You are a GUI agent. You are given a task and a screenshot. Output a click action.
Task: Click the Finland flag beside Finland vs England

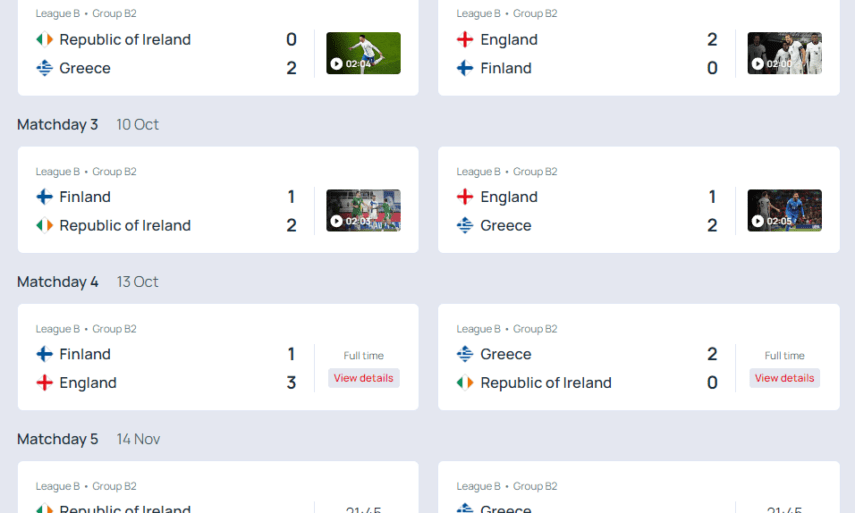click(44, 354)
